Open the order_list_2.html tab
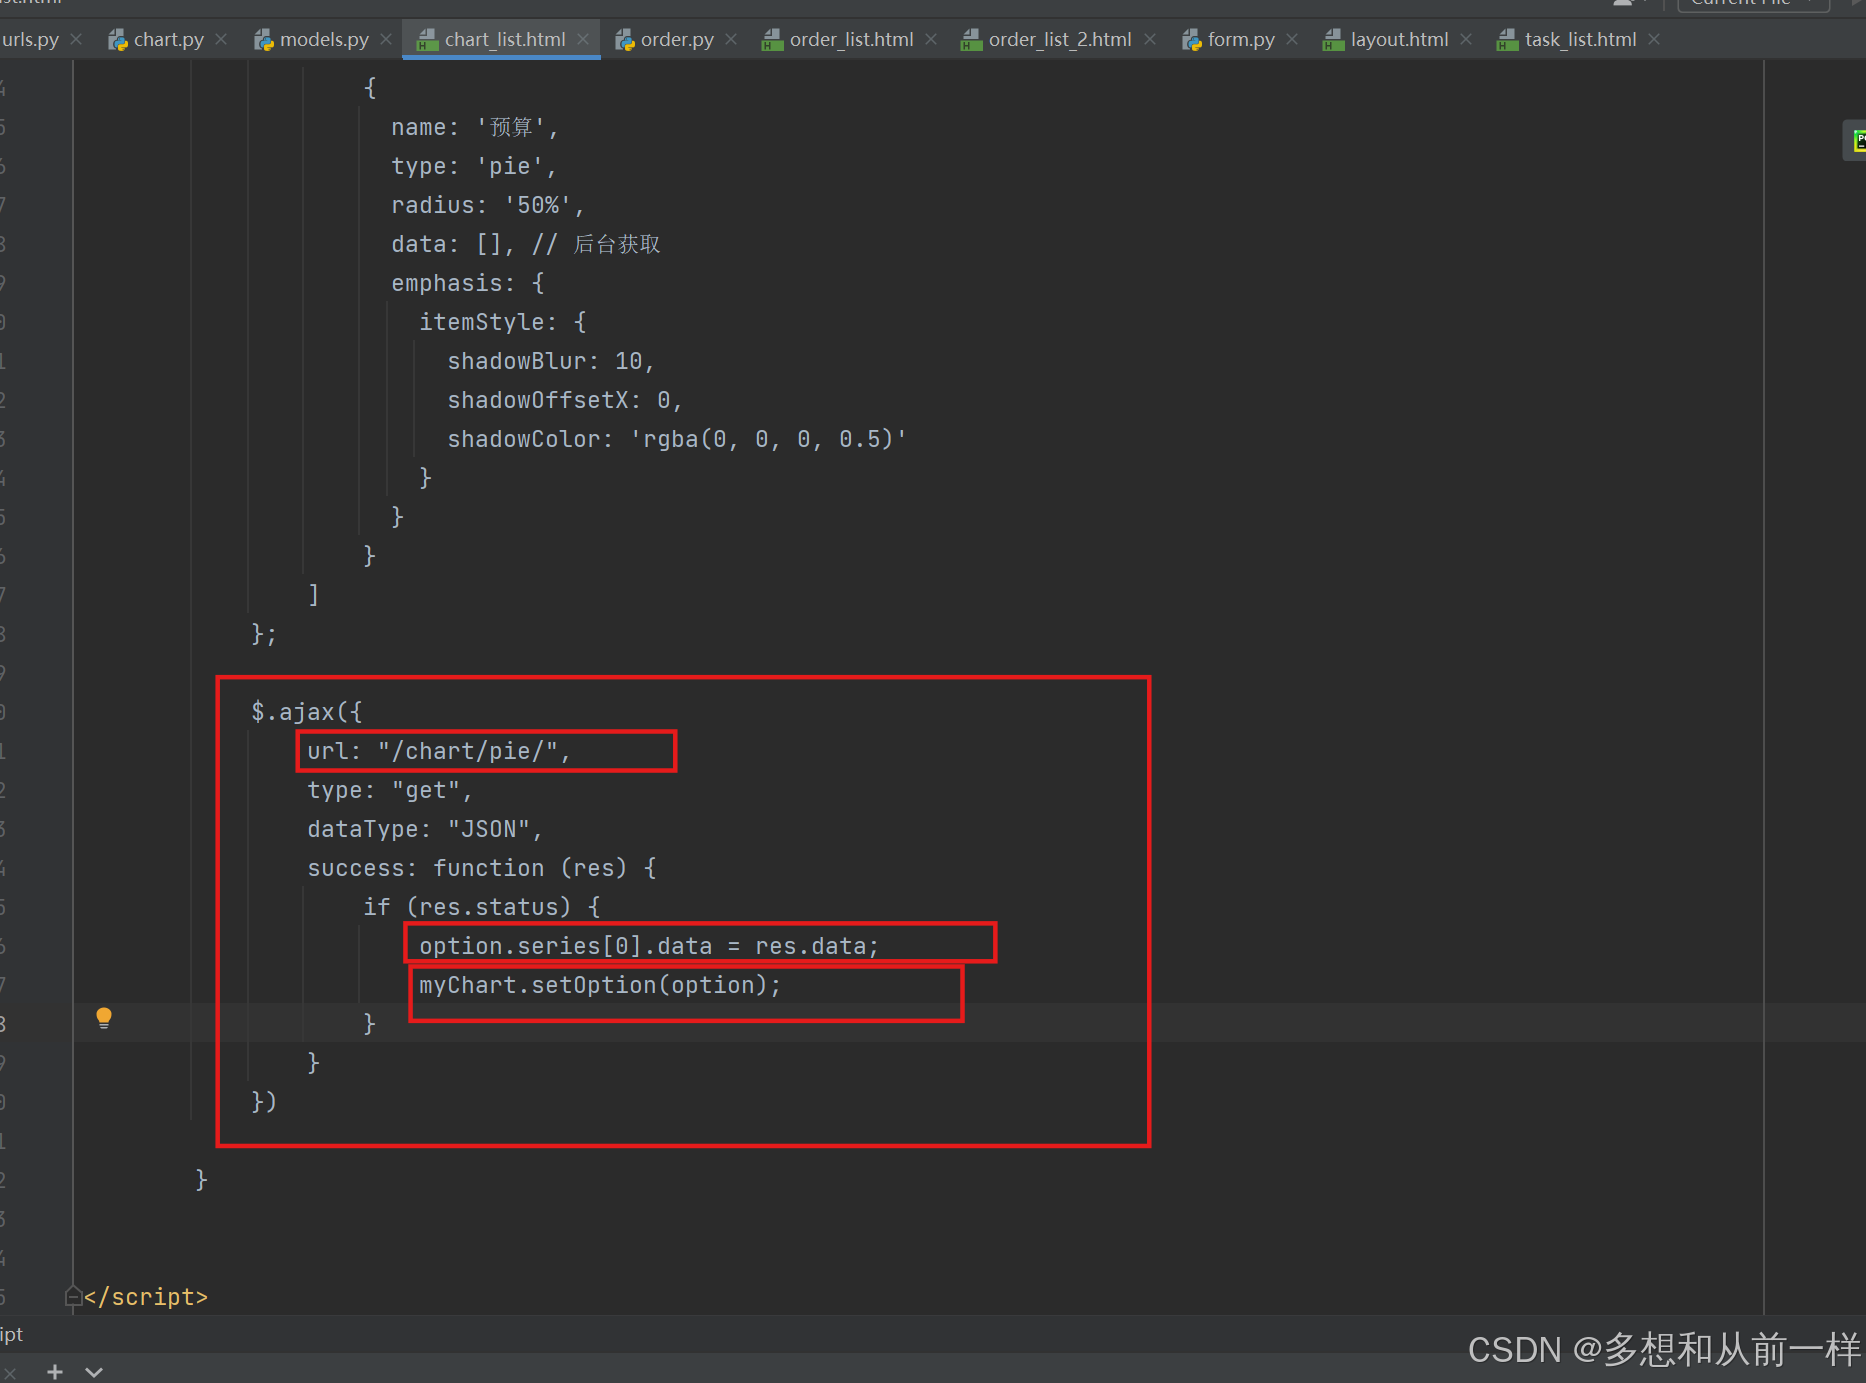The image size is (1866, 1383). click(x=1060, y=39)
